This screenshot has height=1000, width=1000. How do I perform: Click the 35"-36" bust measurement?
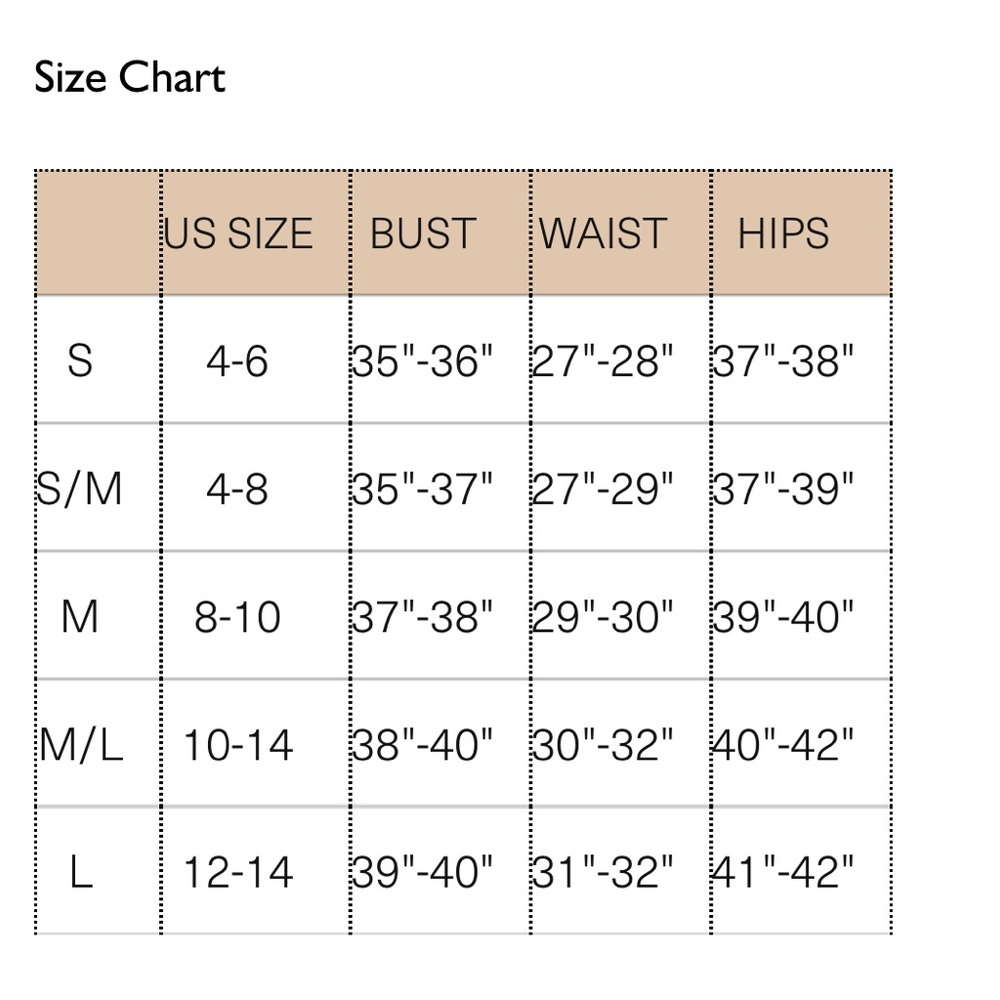click(423, 361)
